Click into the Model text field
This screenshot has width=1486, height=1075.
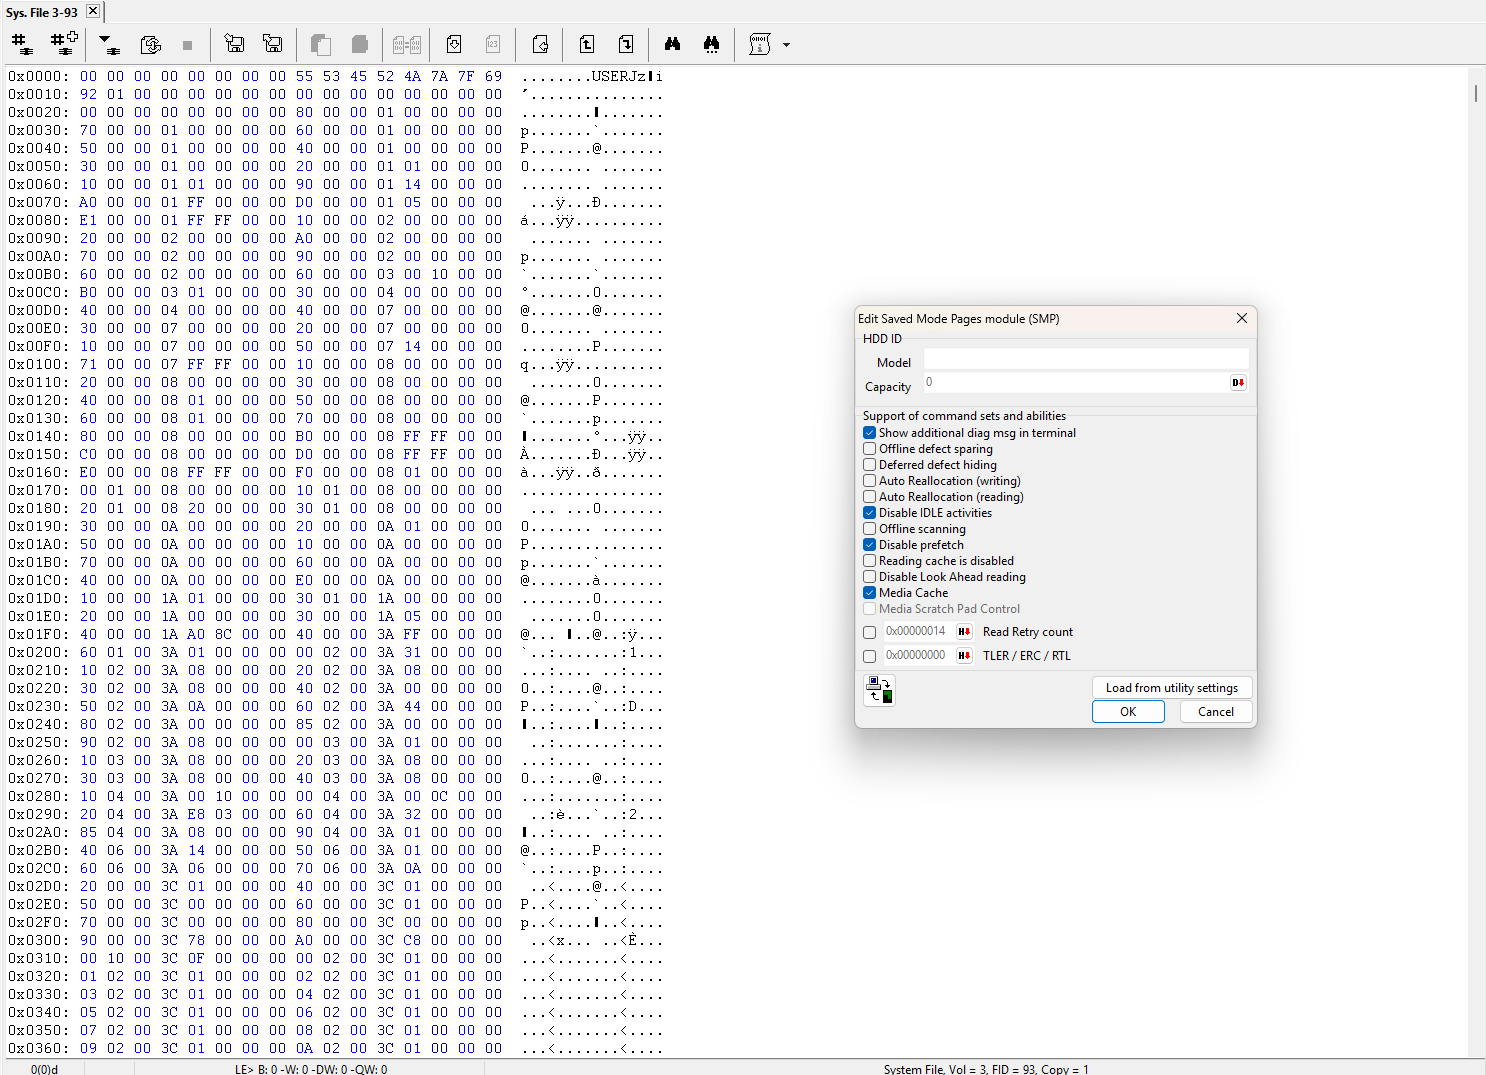[1085, 360]
